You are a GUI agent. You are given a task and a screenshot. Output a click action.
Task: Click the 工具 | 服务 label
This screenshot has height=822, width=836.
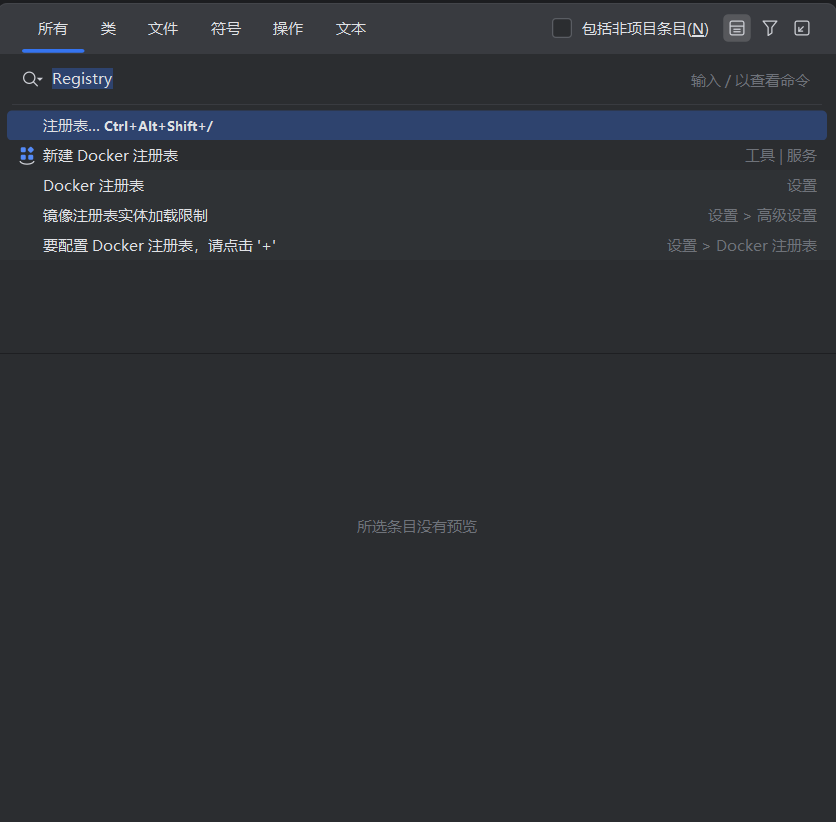tap(782, 155)
